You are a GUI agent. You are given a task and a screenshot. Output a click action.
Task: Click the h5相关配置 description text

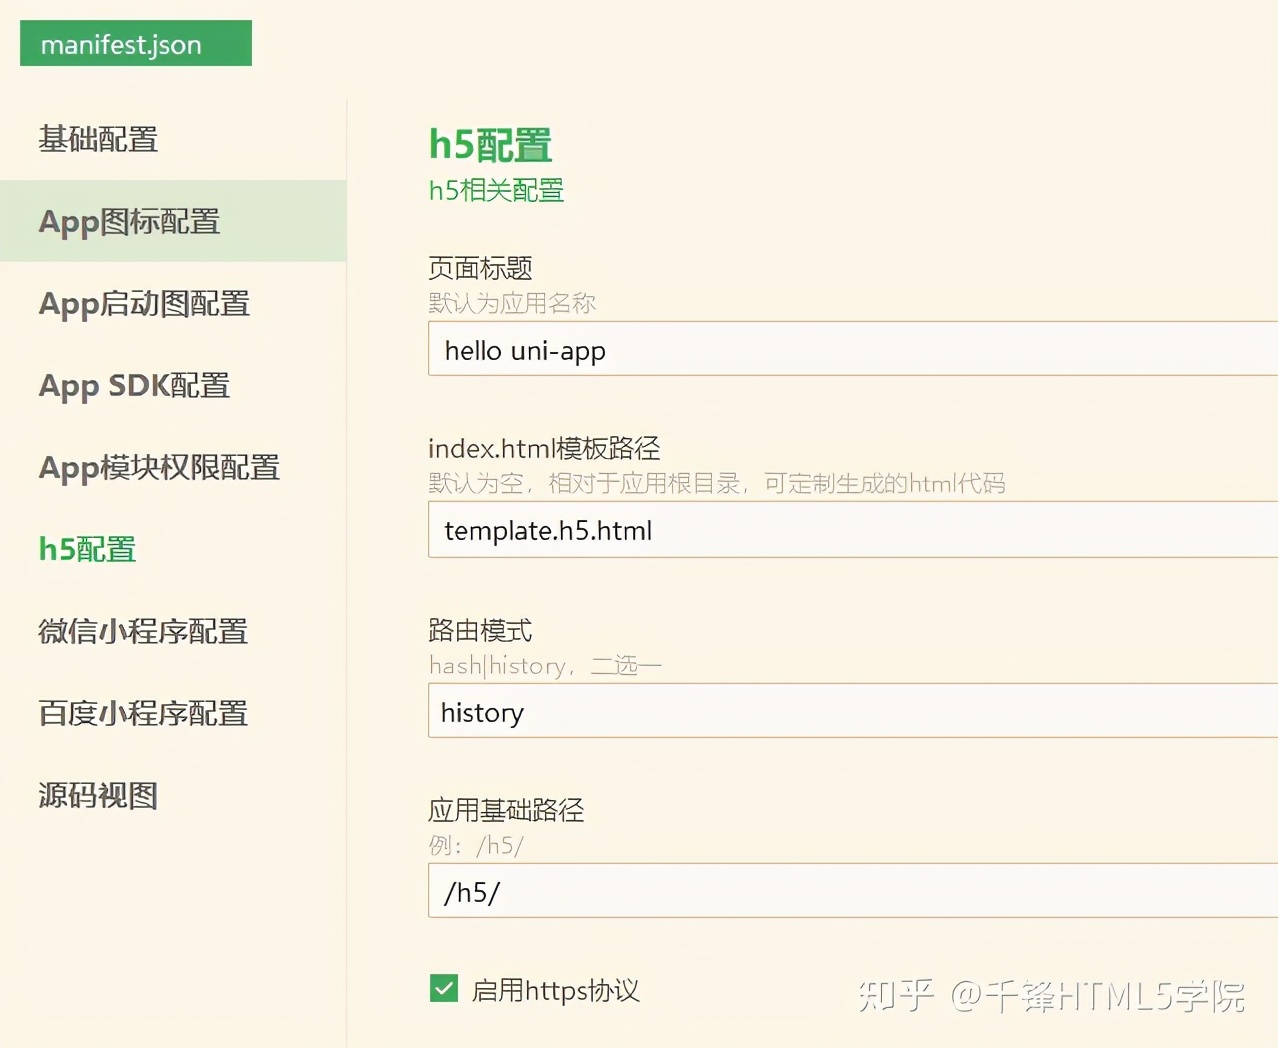coord(495,190)
